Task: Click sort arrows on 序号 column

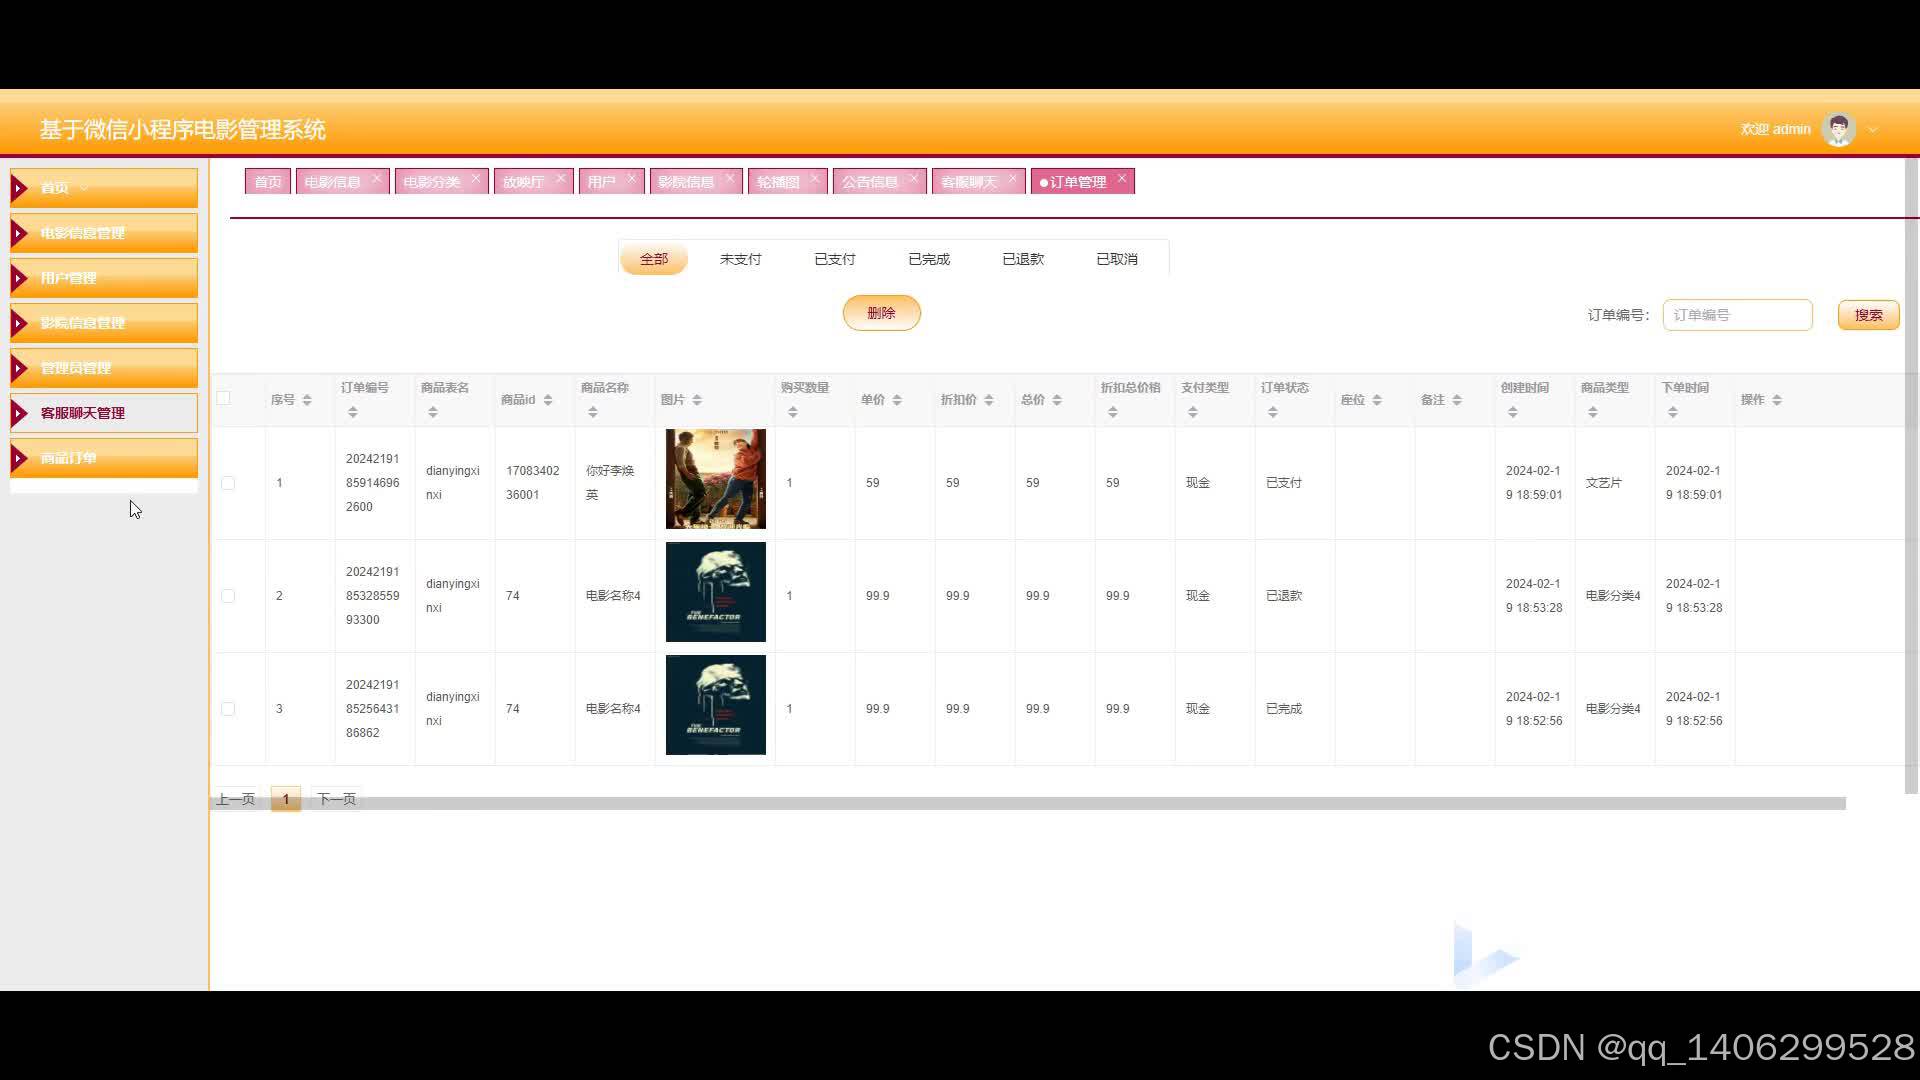Action: tap(307, 400)
